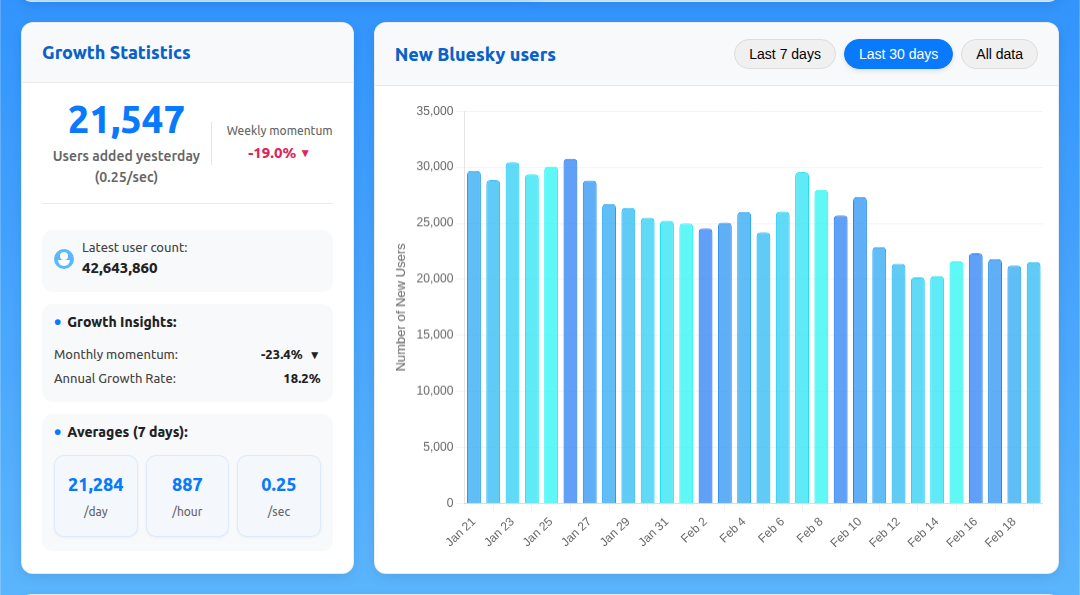Click the black down triangle beside -23.4%

pos(314,355)
